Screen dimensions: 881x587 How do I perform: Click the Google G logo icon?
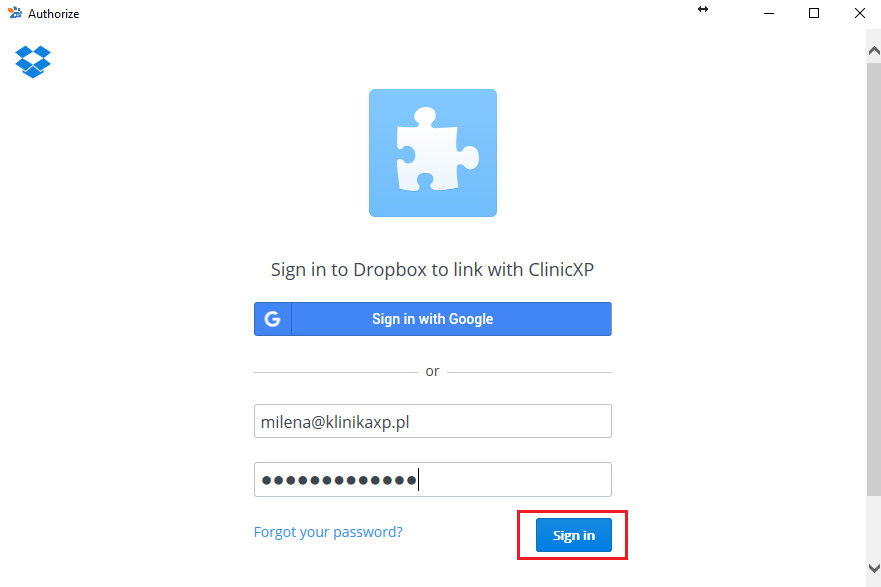point(273,319)
